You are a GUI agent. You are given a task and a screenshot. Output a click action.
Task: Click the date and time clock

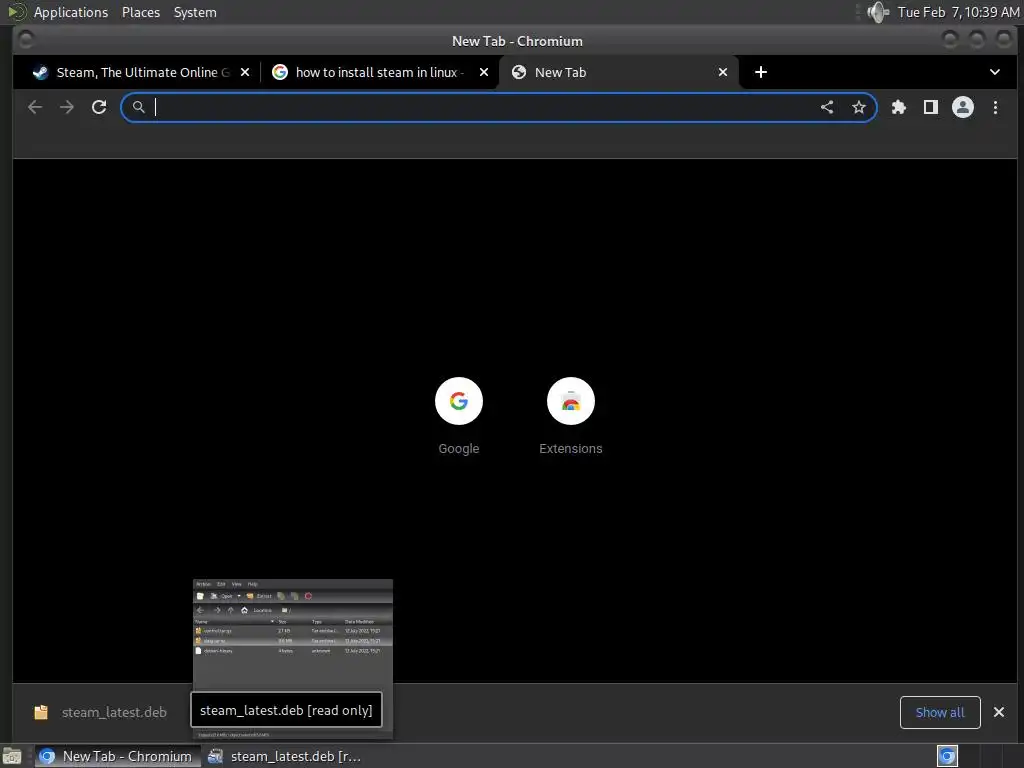click(958, 12)
